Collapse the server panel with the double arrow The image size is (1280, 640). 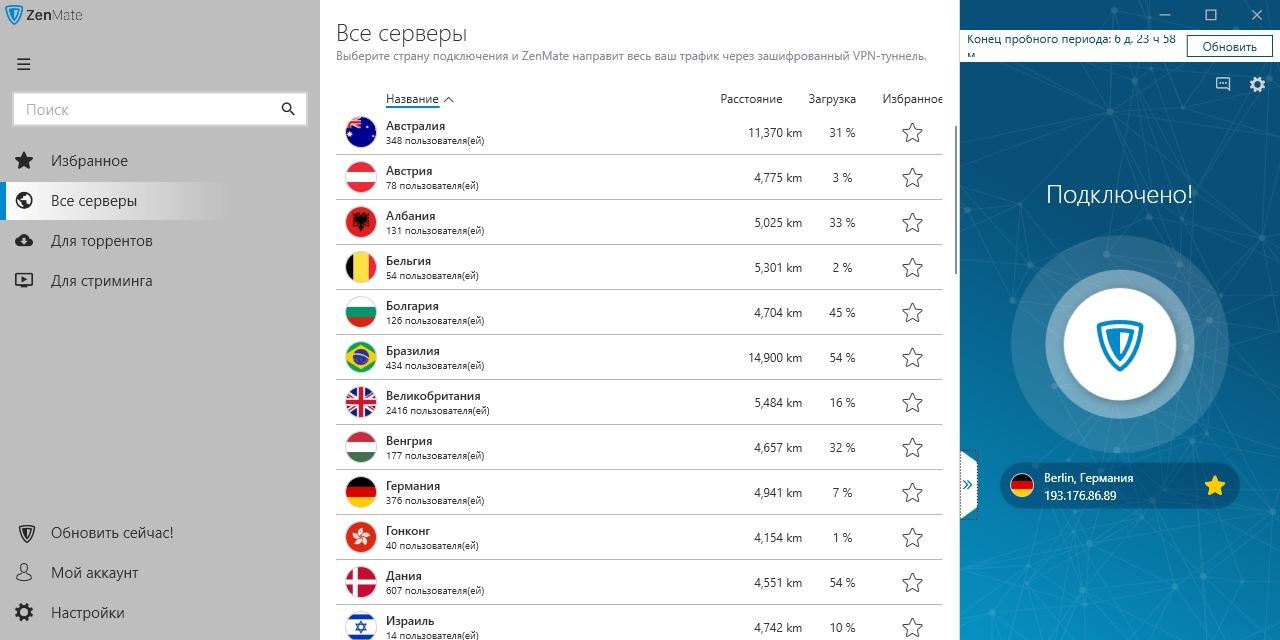(967, 485)
